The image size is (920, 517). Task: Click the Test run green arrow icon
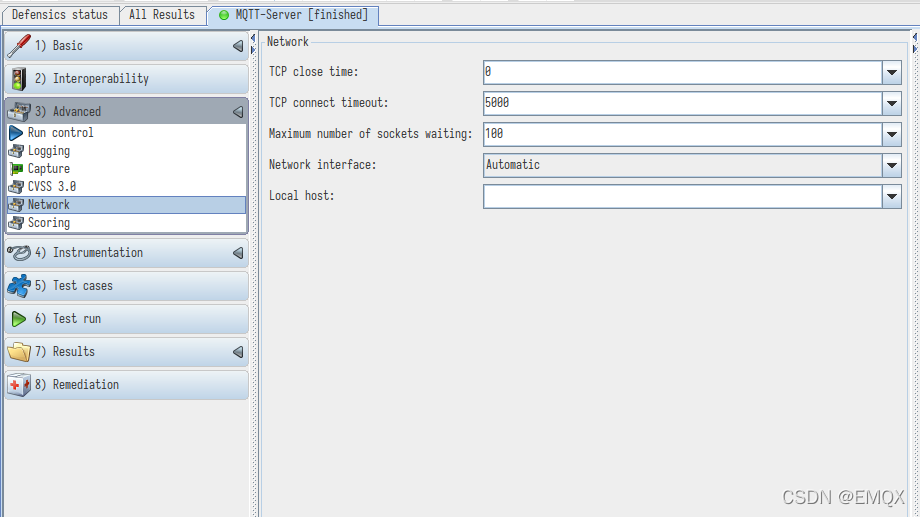point(18,319)
